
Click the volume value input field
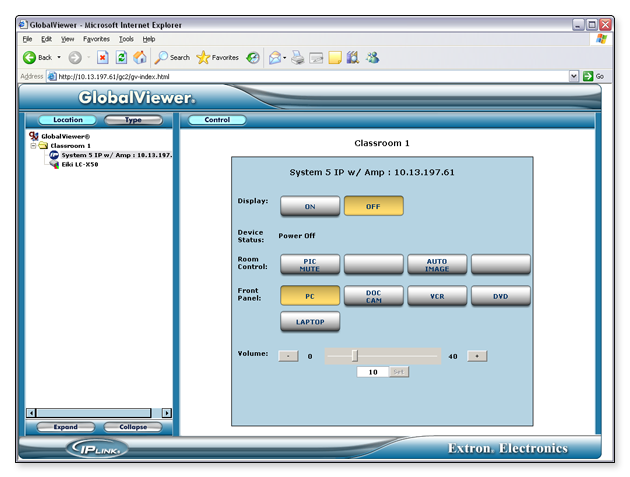coord(372,371)
